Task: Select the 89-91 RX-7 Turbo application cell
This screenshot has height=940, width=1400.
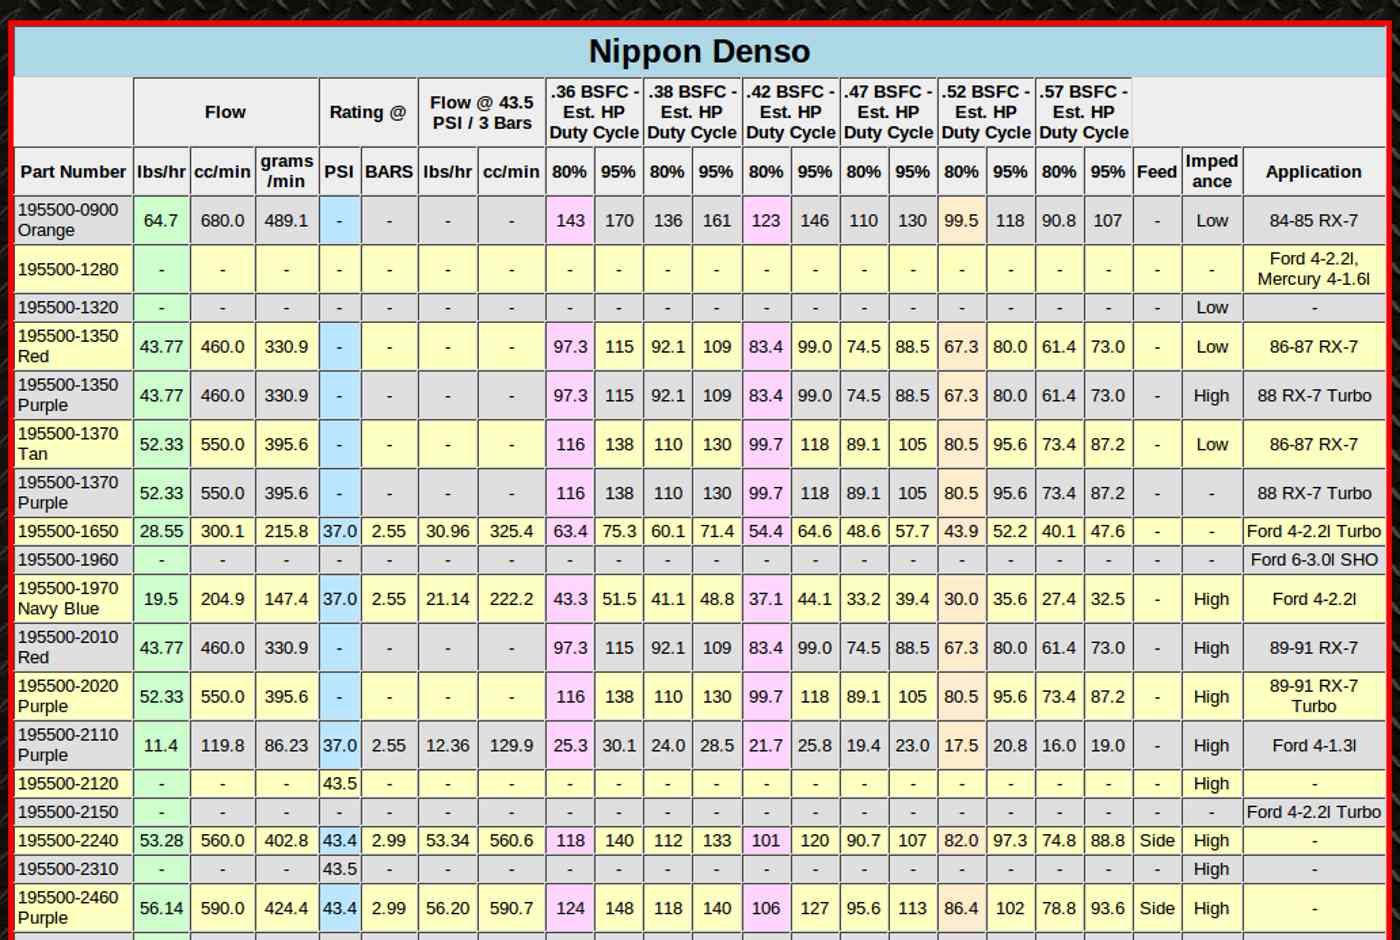Action: (x=1313, y=696)
